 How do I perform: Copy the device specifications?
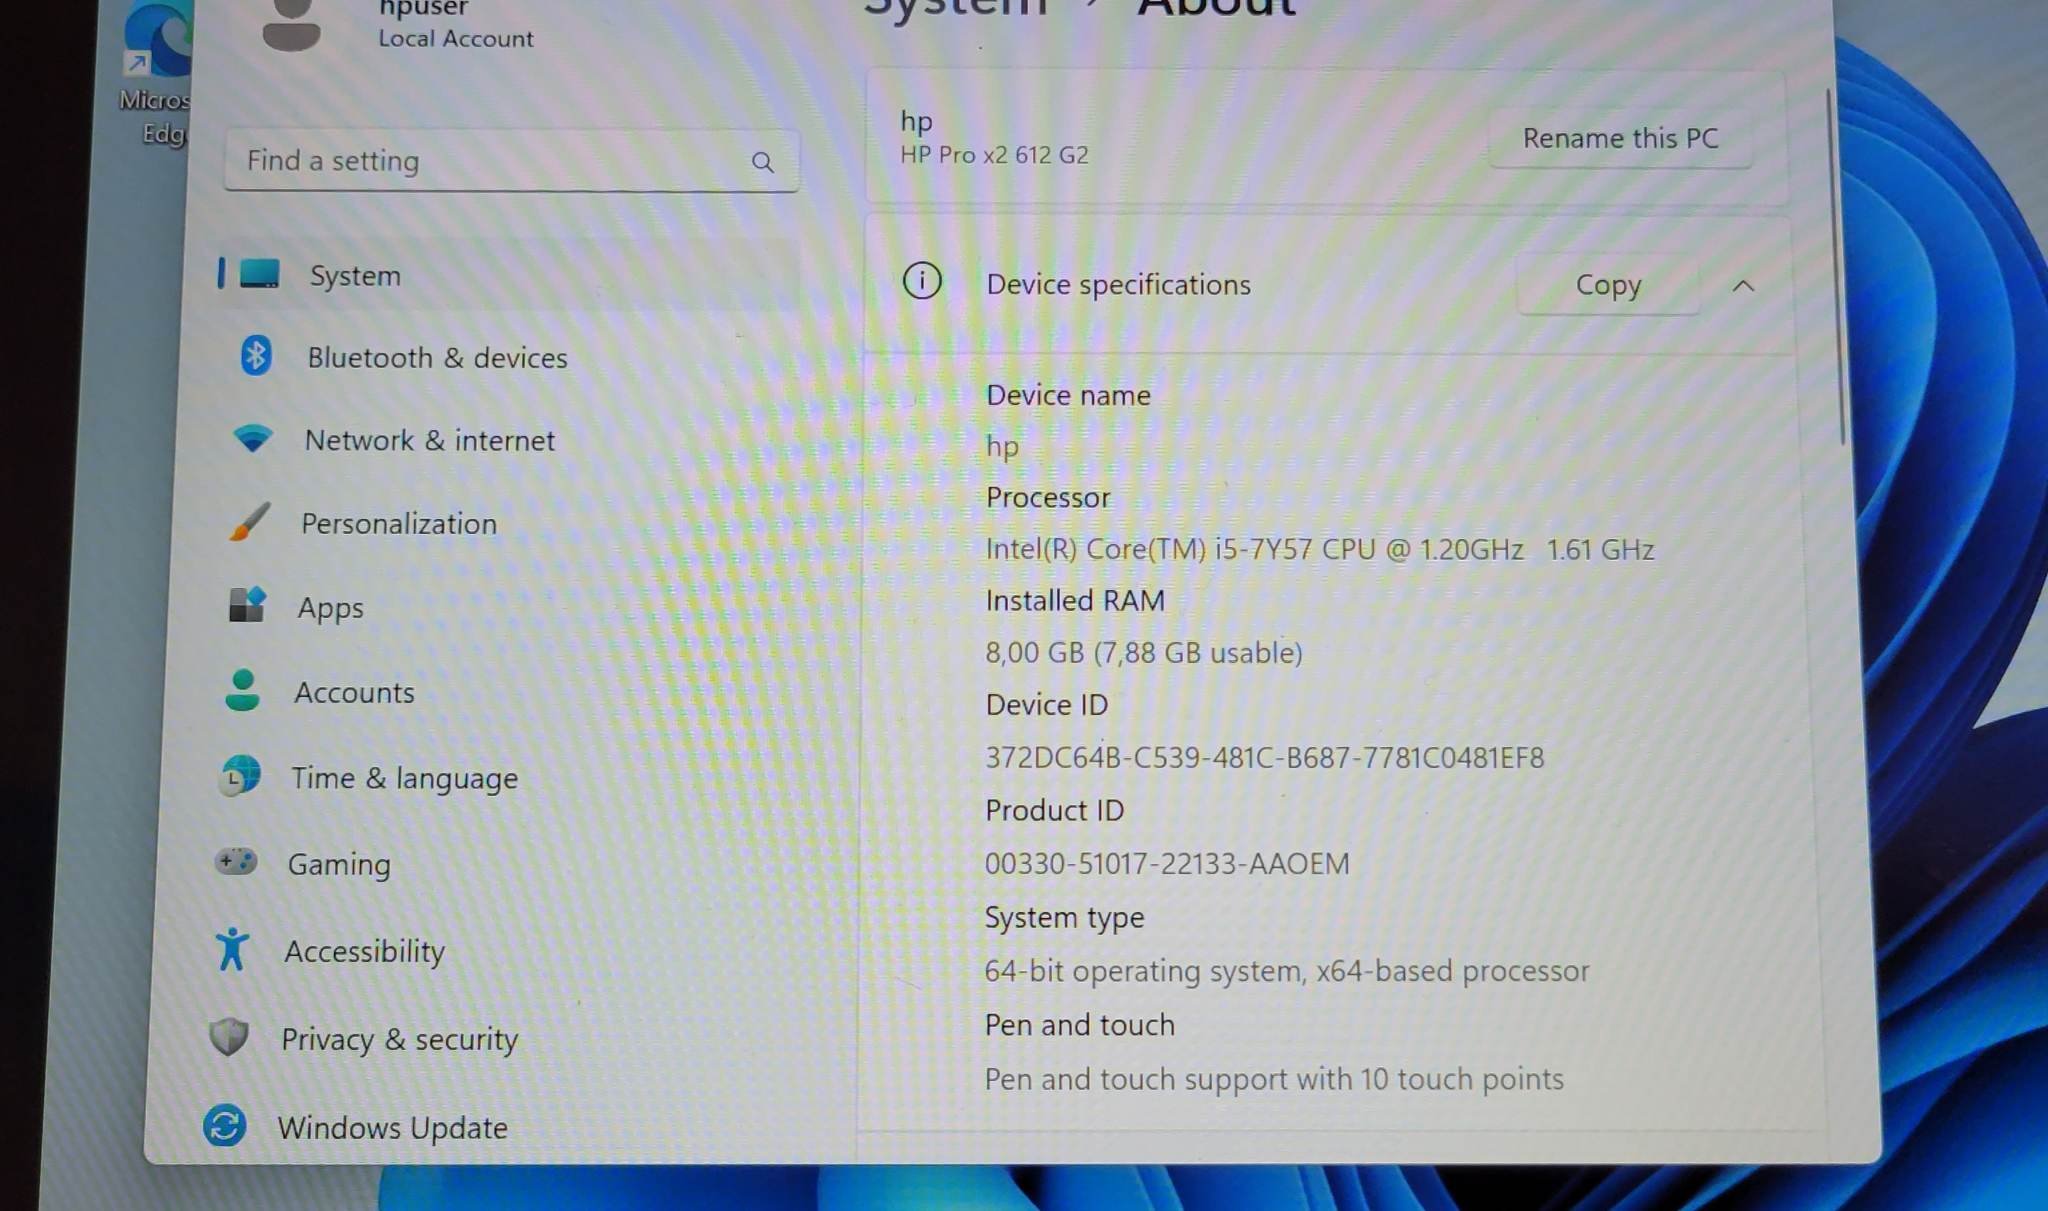tap(1607, 286)
